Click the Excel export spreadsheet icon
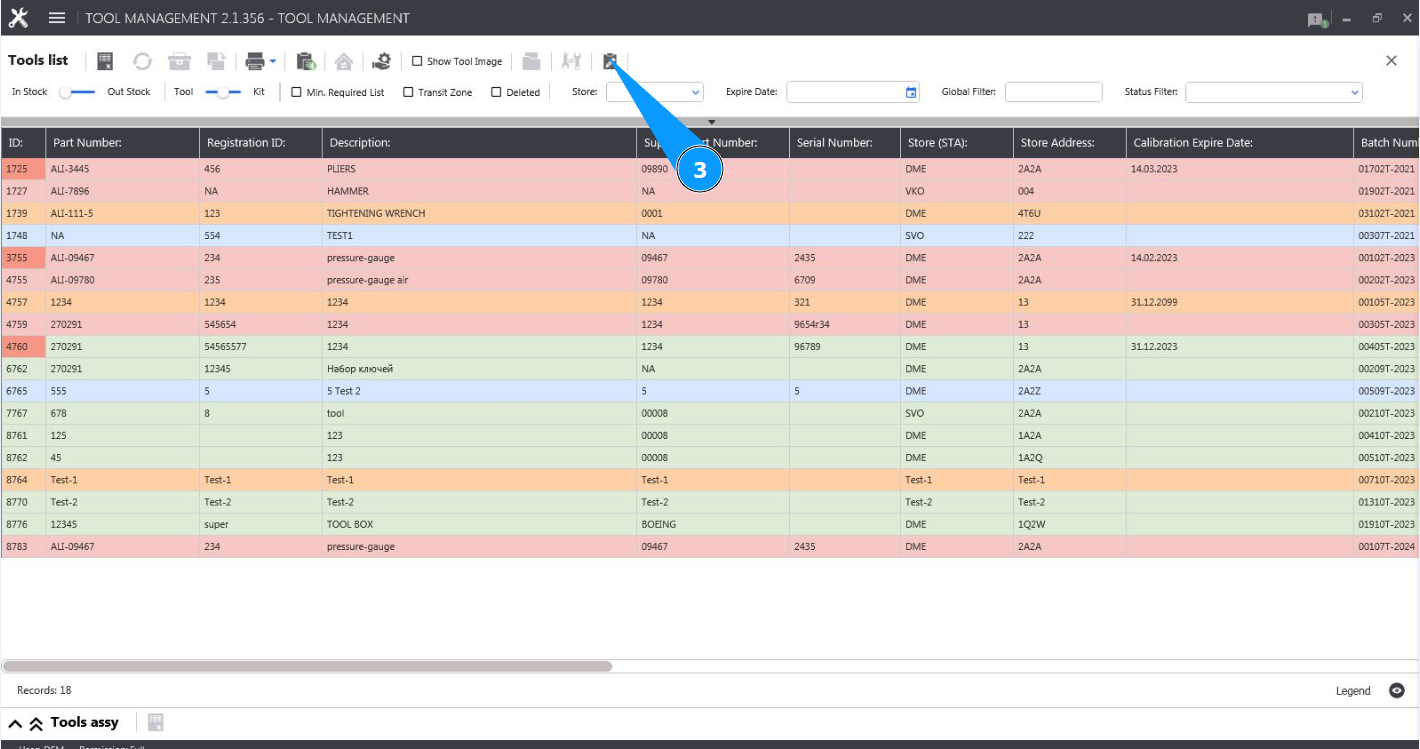1420x749 pixels. (x=105, y=62)
